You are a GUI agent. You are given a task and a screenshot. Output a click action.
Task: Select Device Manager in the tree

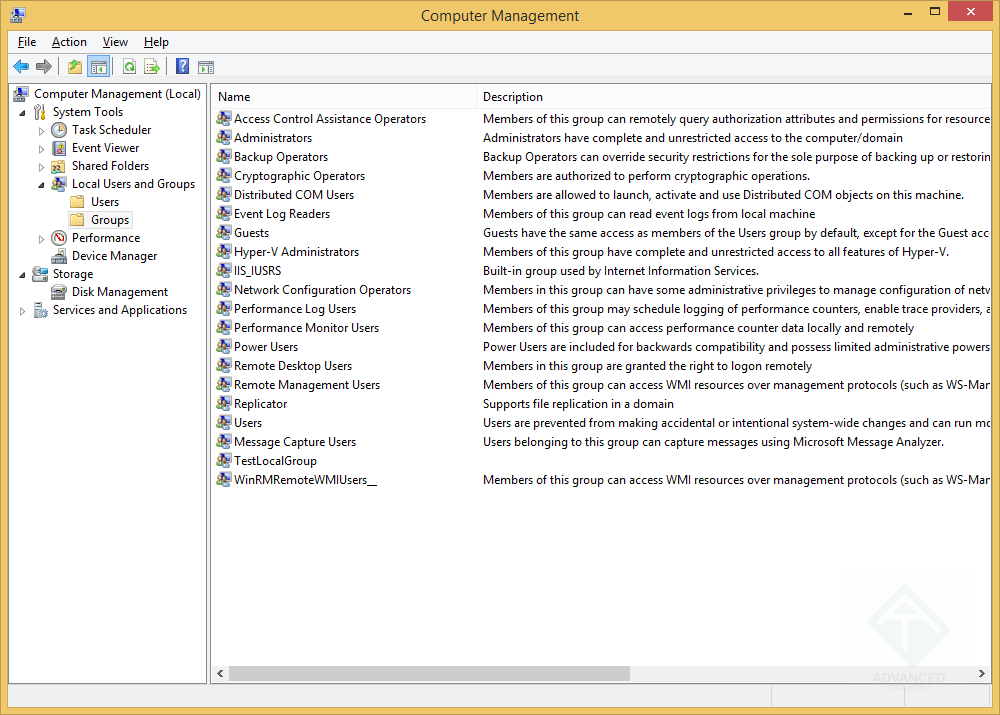click(114, 256)
